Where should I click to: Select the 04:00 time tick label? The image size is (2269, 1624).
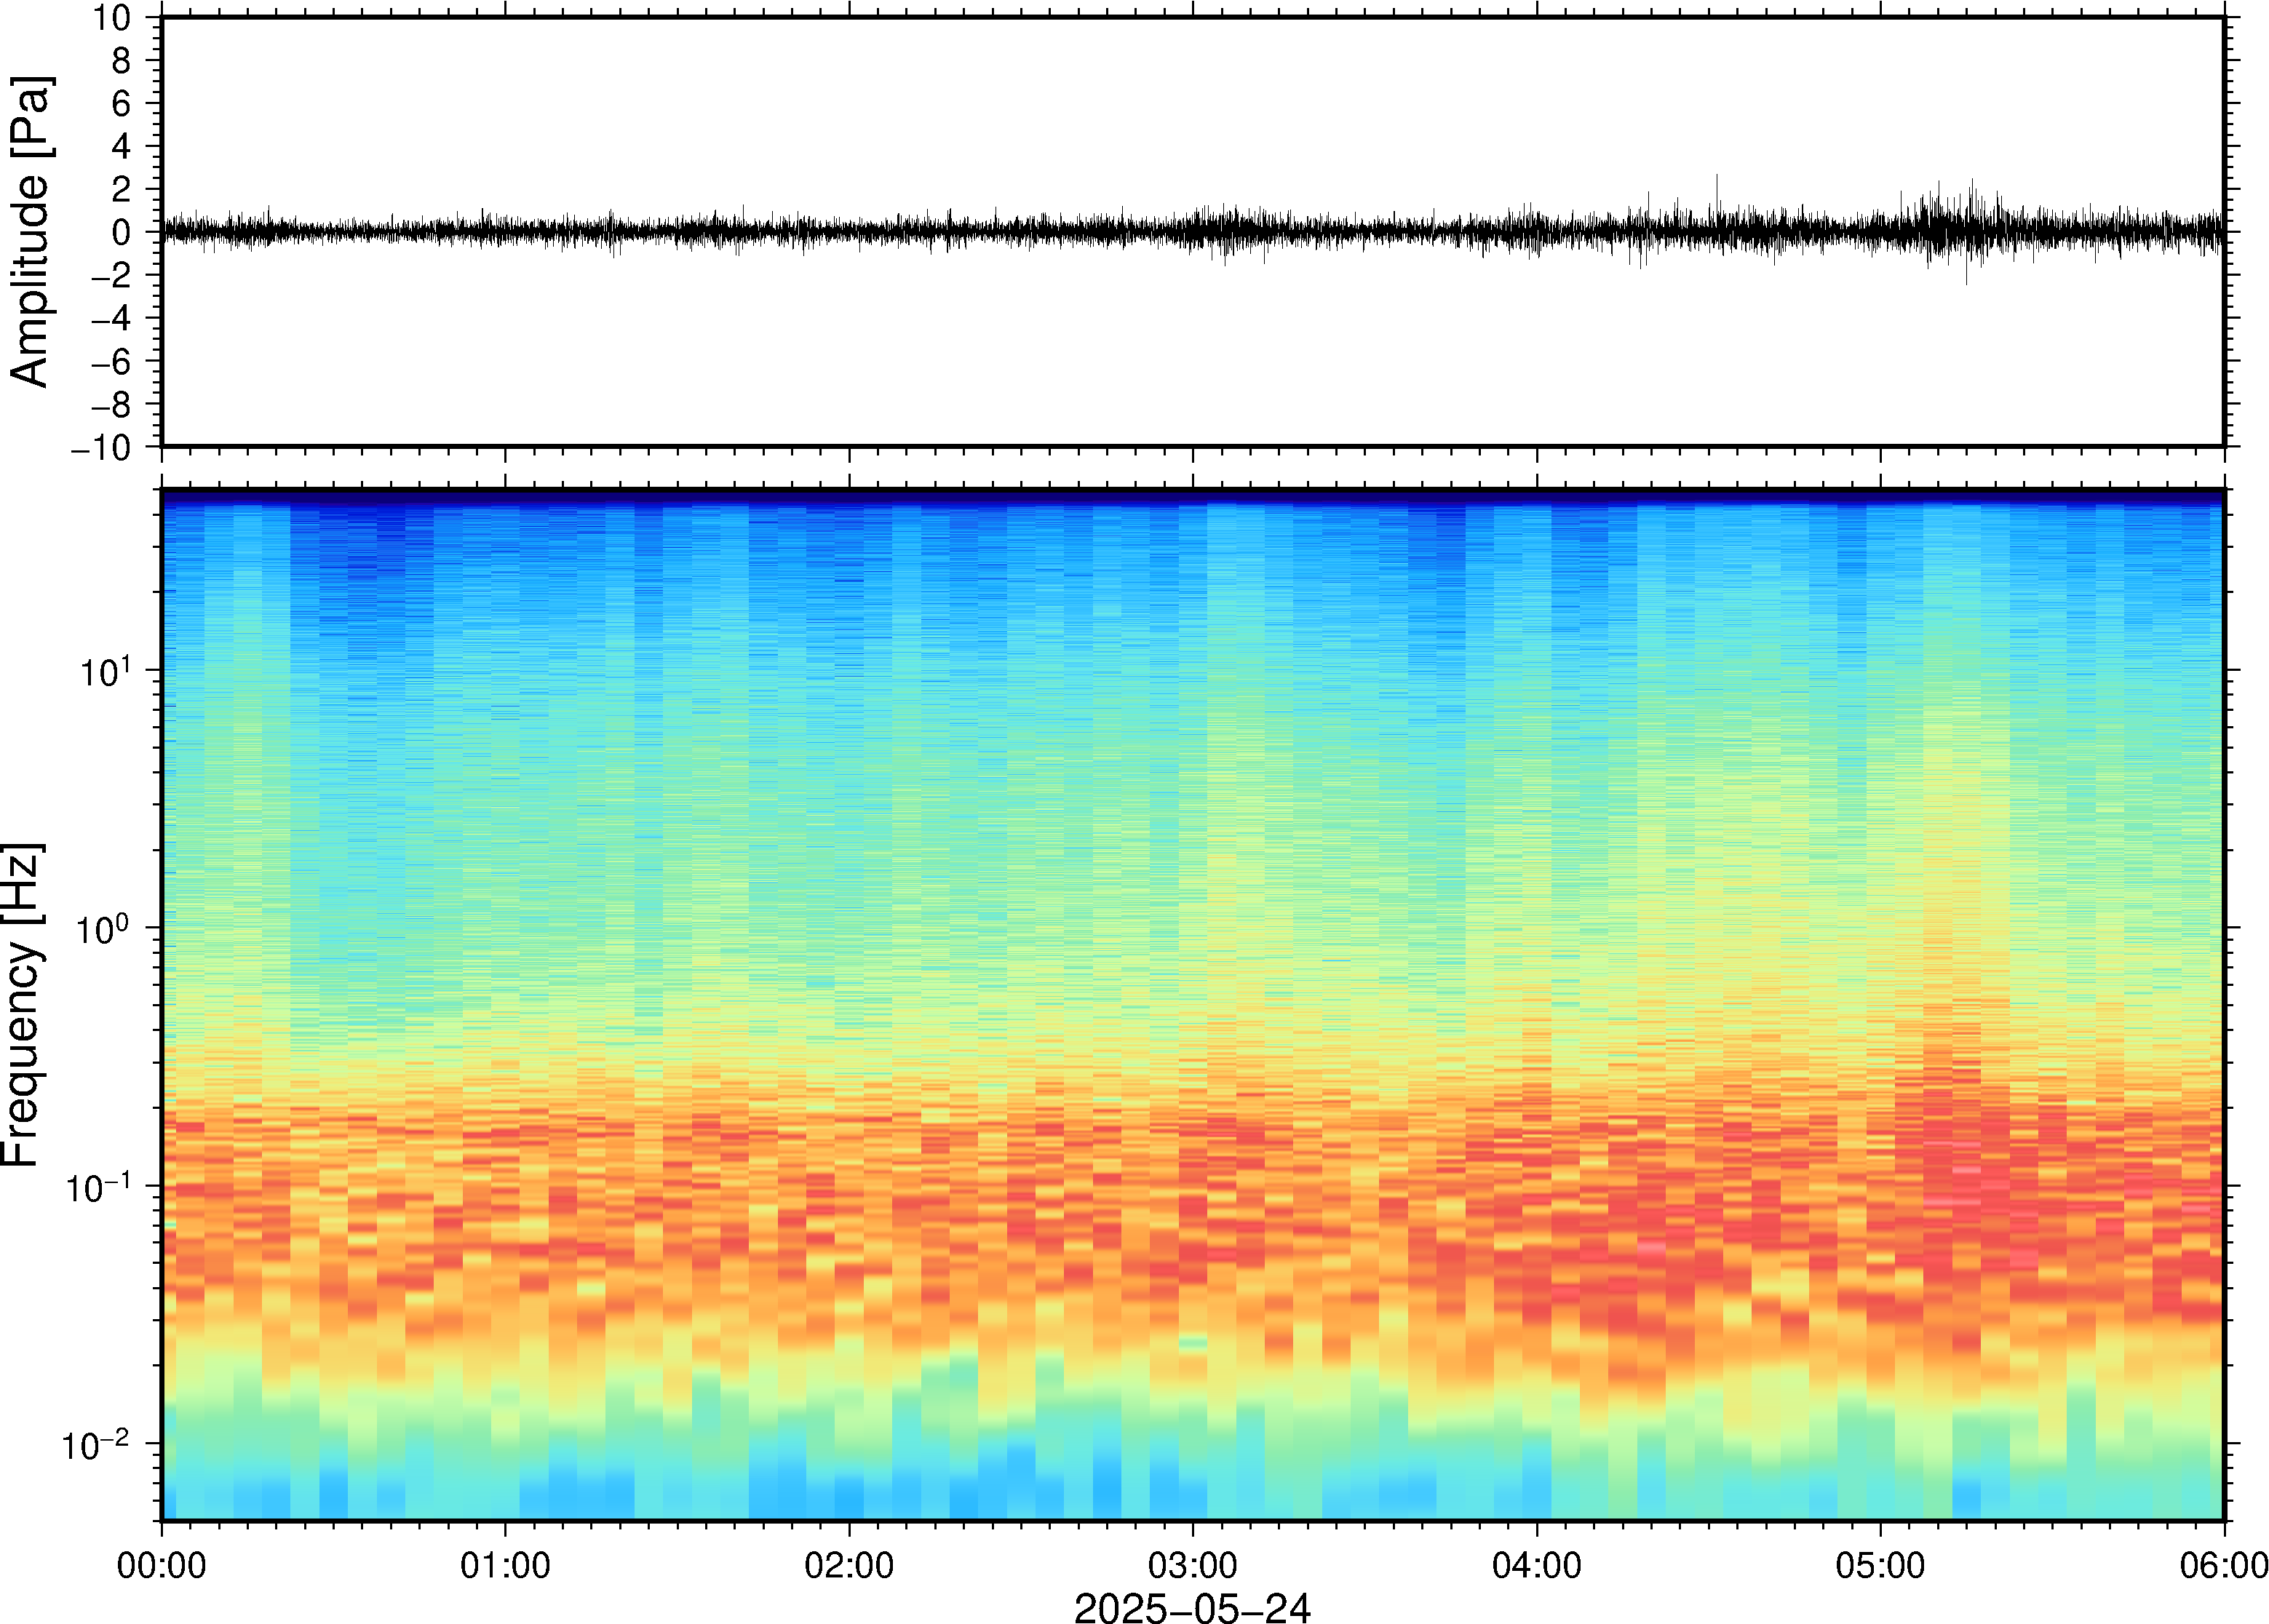click(1537, 1565)
